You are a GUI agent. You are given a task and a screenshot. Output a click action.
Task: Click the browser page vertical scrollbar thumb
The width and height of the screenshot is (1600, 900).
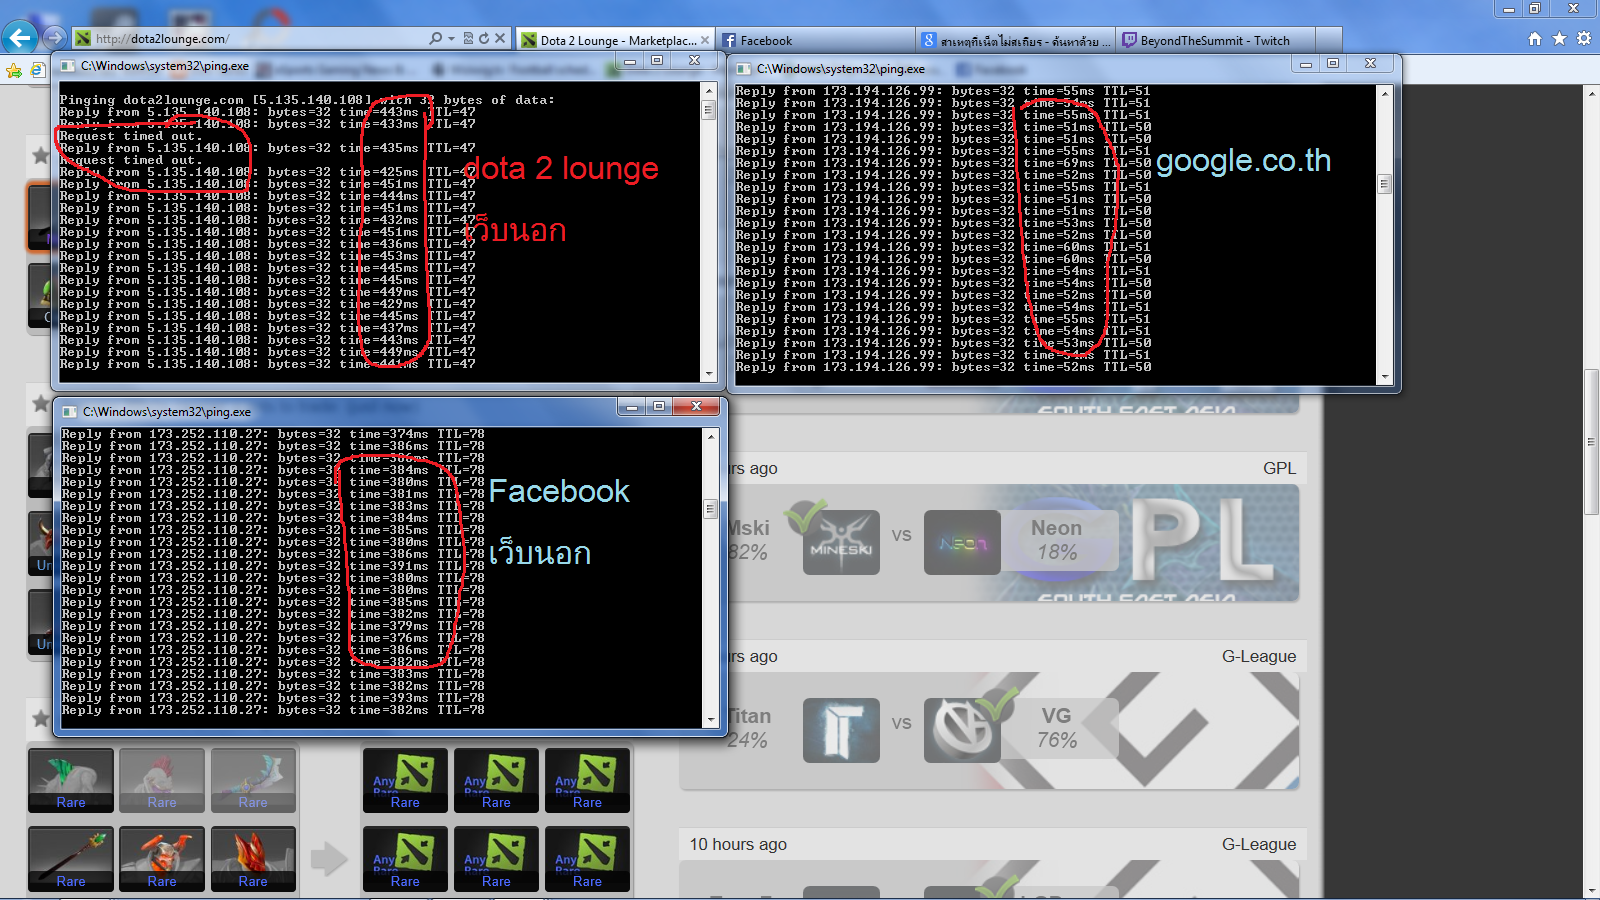coord(1591,442)
